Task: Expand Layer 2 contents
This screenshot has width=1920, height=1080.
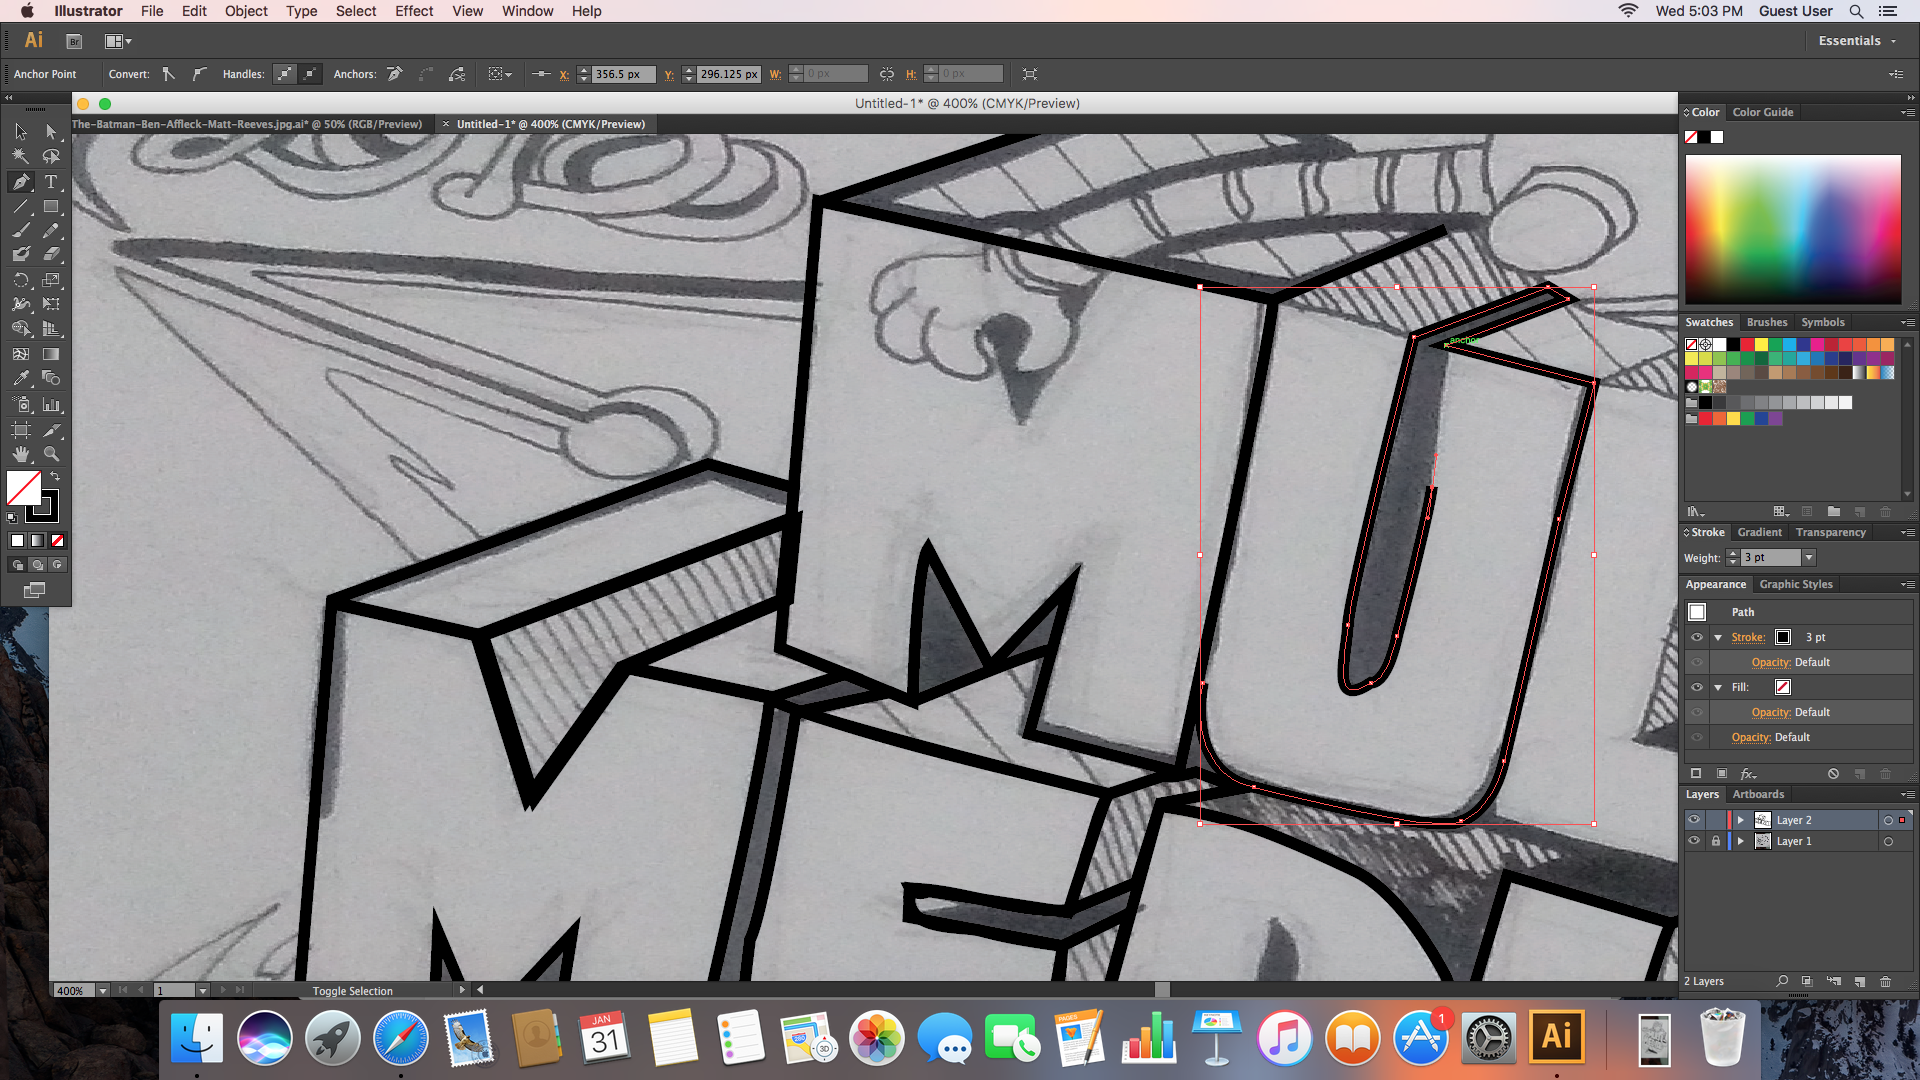Action: pyautogui.click(x=1741, y=820)
